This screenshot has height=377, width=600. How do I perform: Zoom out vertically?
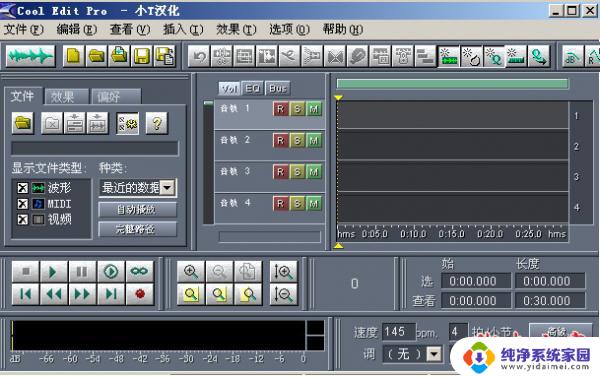[284, 294]
